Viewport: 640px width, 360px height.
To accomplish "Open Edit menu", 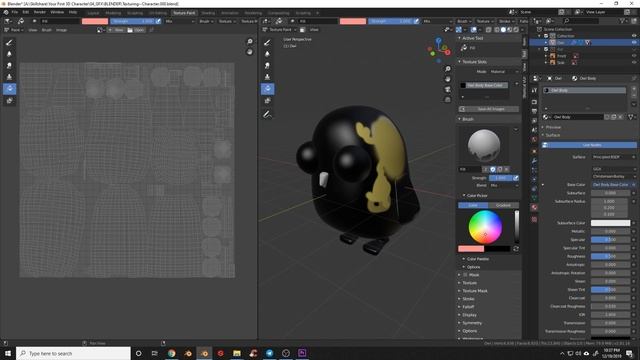I will (x=26, y=12).
